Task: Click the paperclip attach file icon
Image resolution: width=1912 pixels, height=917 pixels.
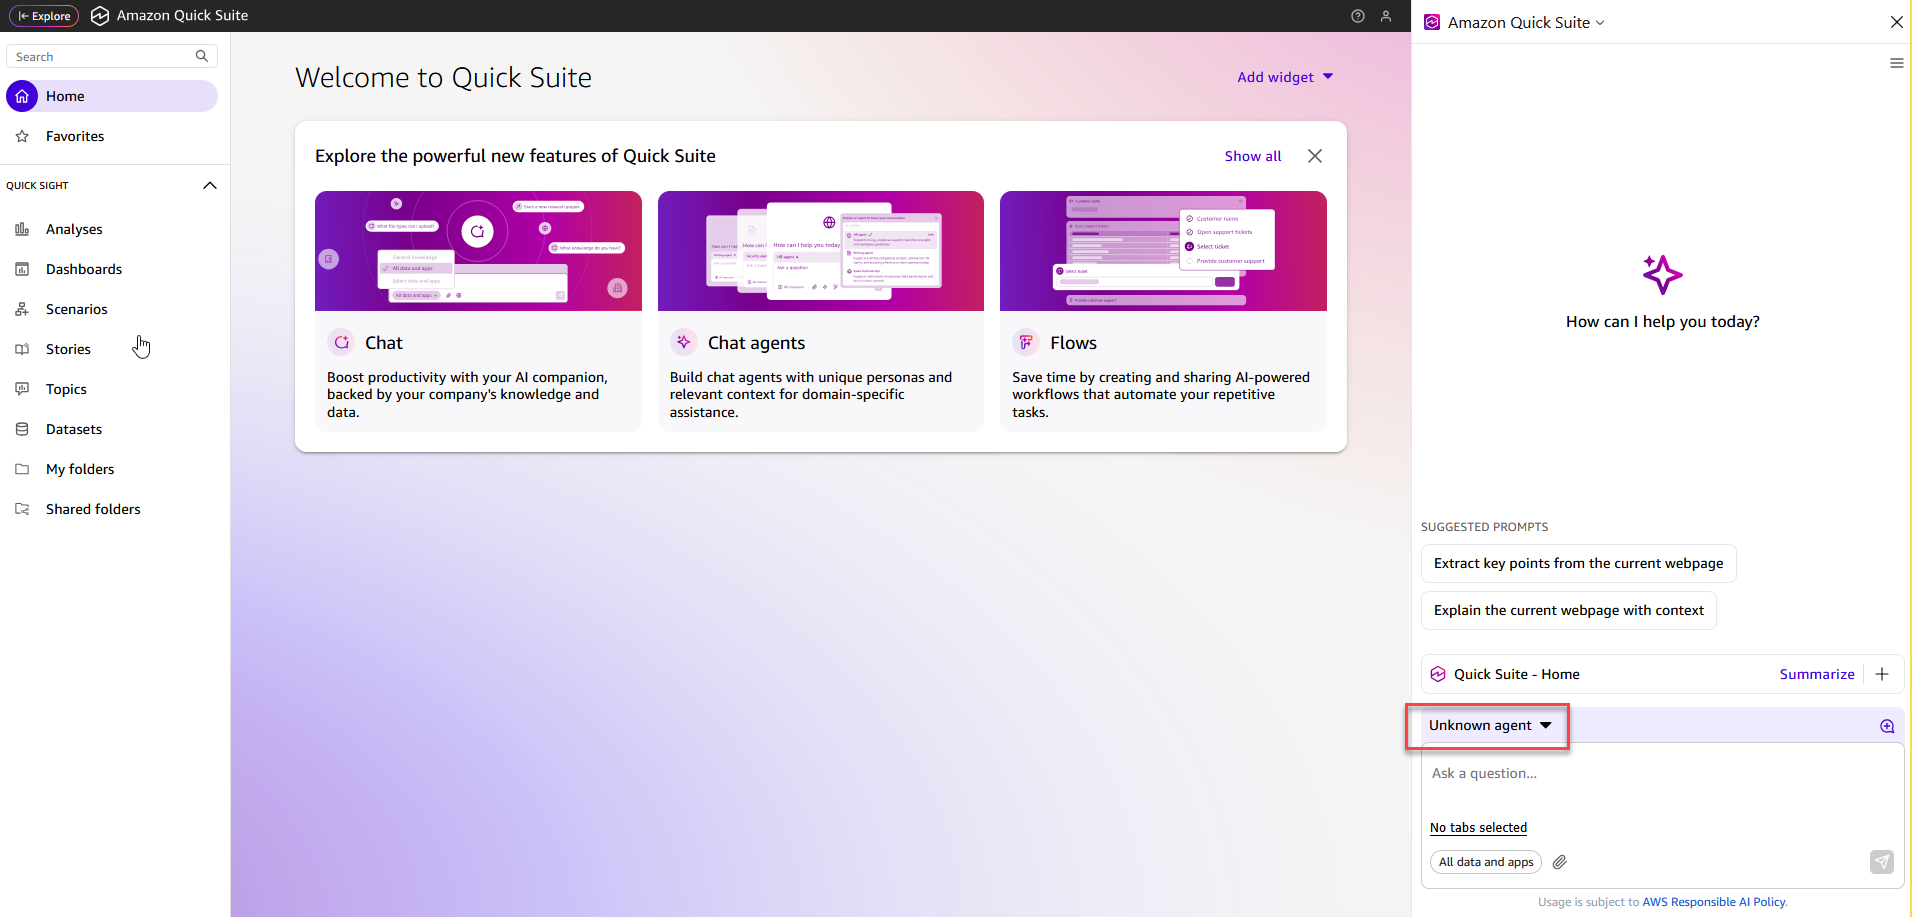Action: pyautogui.click(x=1560, y=862)
